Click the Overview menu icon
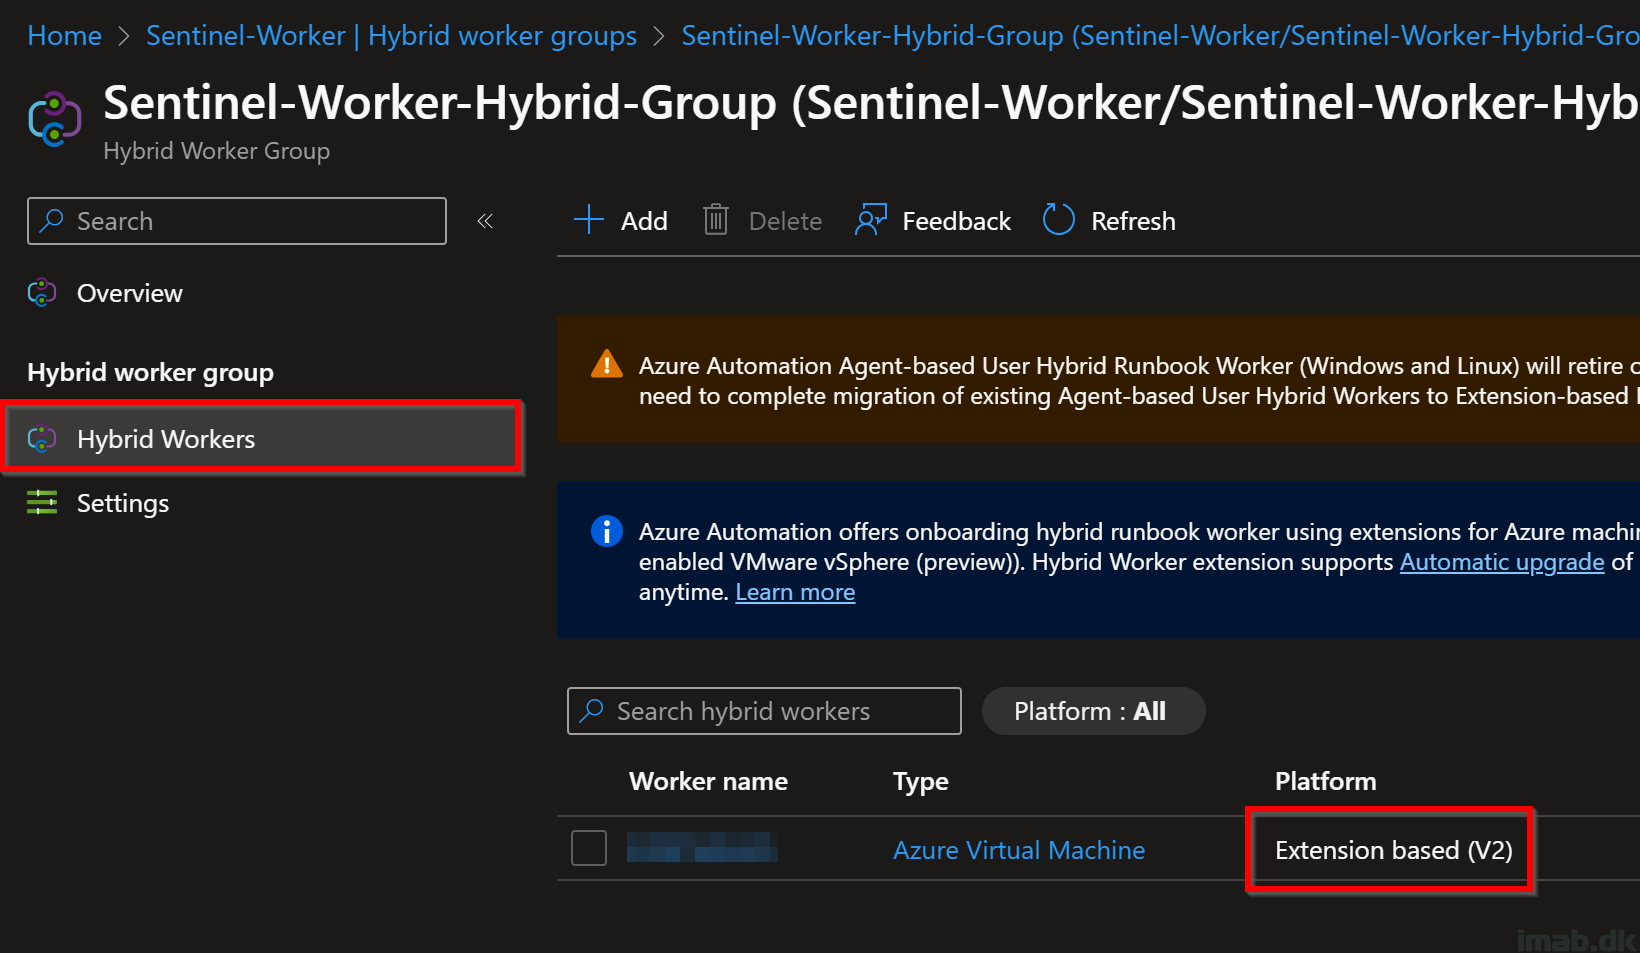1640x953 pixels. tap(42, 293)
